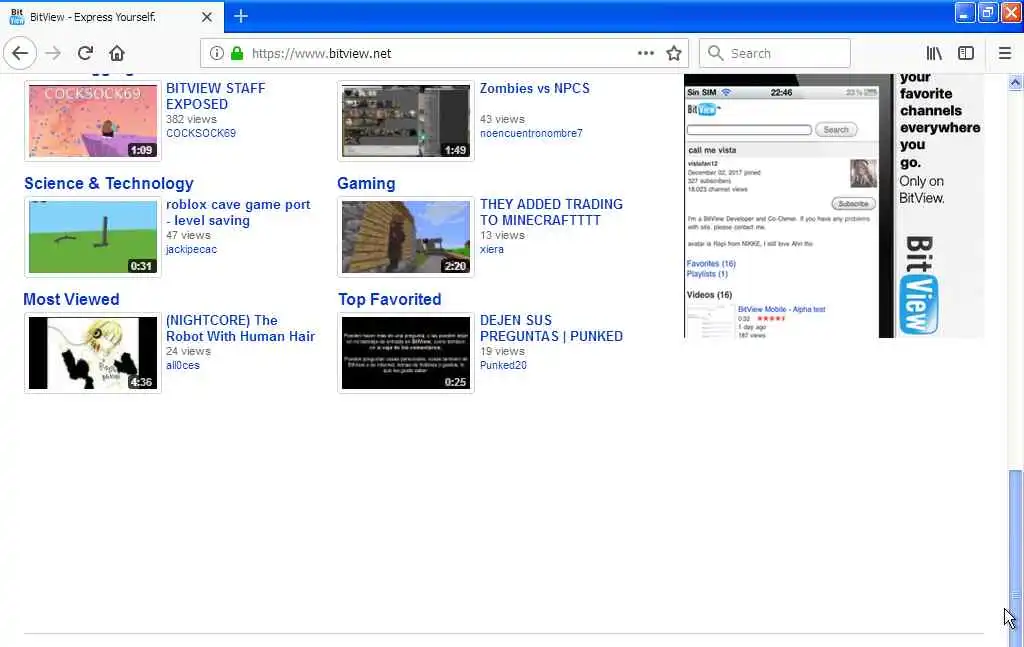
Task: Open NIGHTCORE Robot With Human Hair link
Action: (240, 328)
